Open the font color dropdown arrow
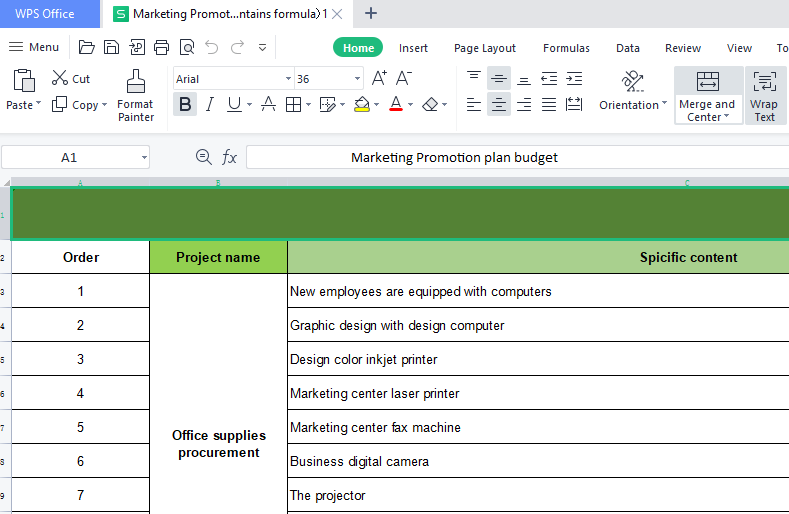 coord(411,105)
